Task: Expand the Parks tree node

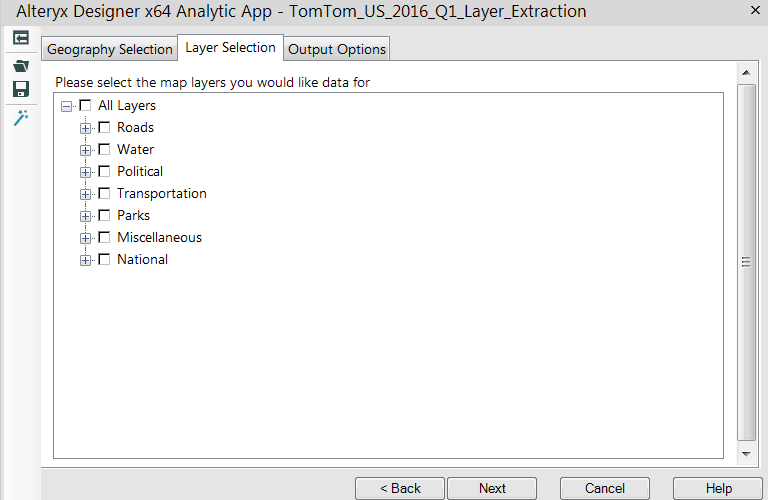Action: tap(85, 216)
